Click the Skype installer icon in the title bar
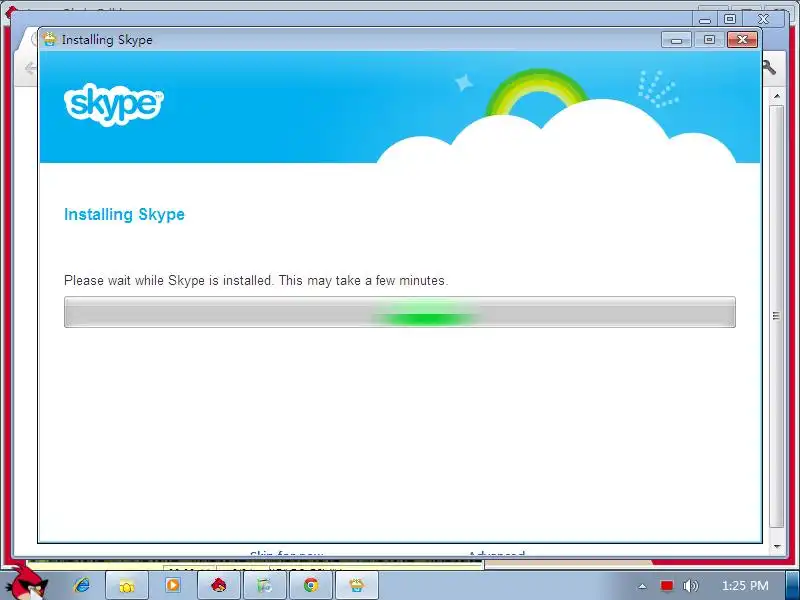This screenshot has width=800, height=600. tap(49, 39)
